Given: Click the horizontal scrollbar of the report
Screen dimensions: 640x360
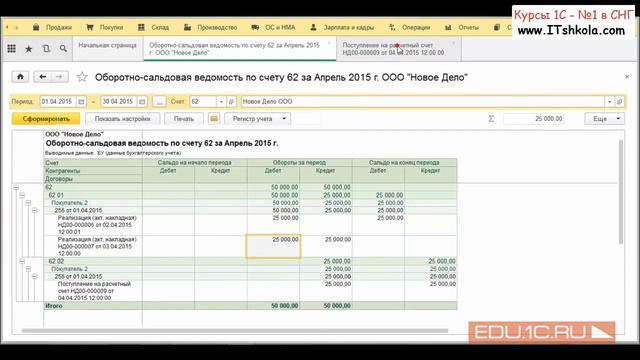Looking at the screenshot, I should [x=235, y=331].
